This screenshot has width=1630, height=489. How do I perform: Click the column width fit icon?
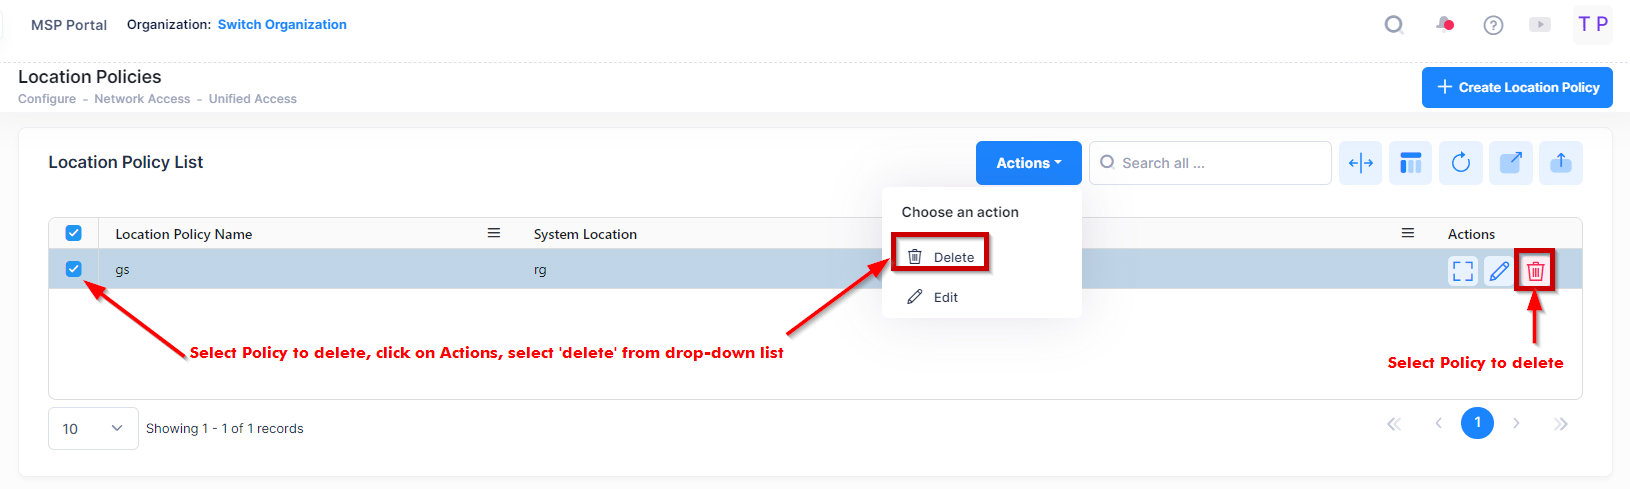tap(1360, 163)
